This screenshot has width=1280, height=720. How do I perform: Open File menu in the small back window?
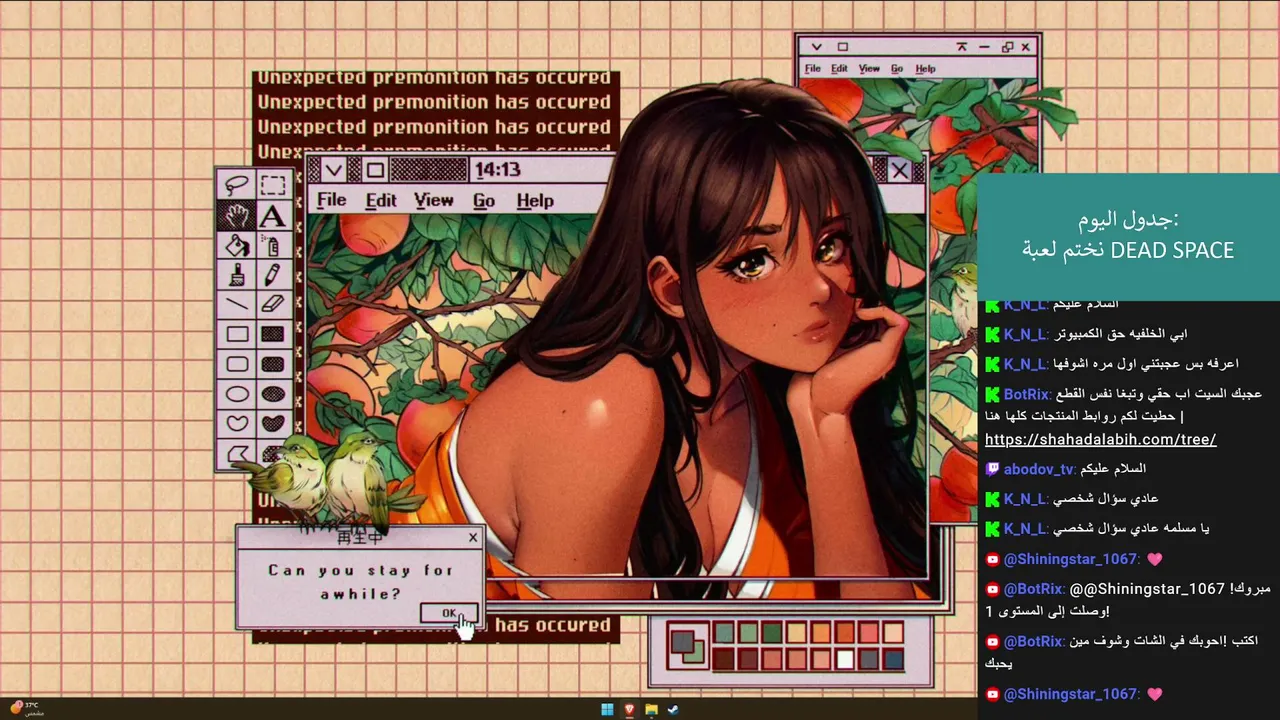(x=812, y=69)
